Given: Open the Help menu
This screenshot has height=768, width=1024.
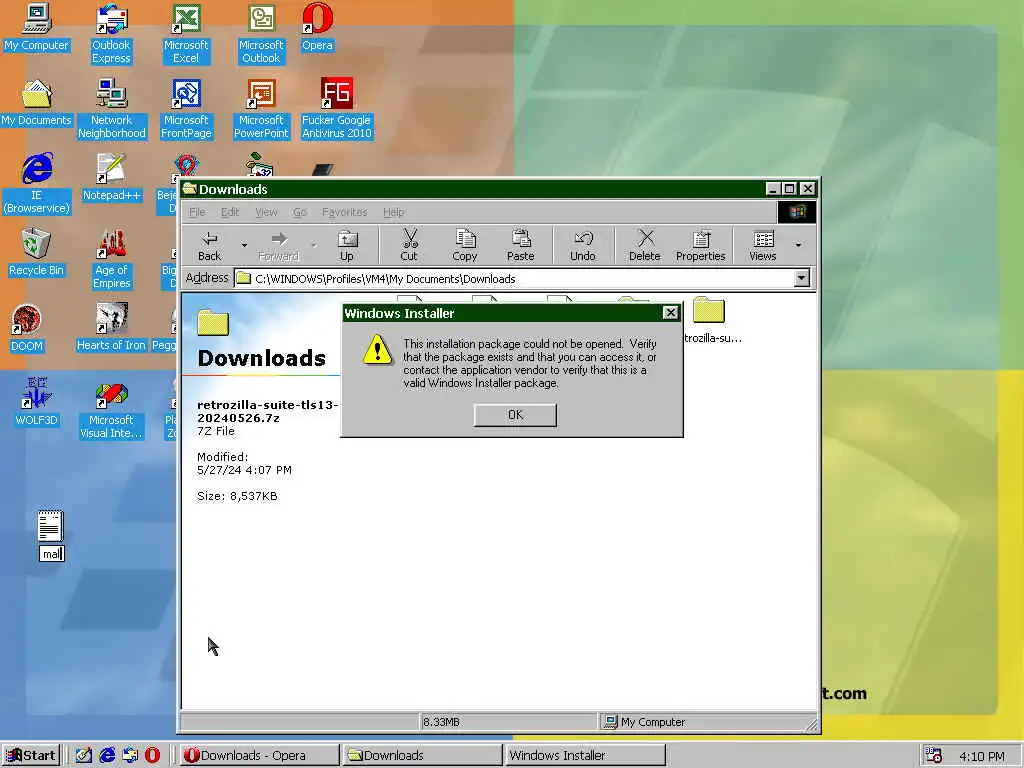Looking at the screenshot, I should pyautogui.click(x=394, y=212).
